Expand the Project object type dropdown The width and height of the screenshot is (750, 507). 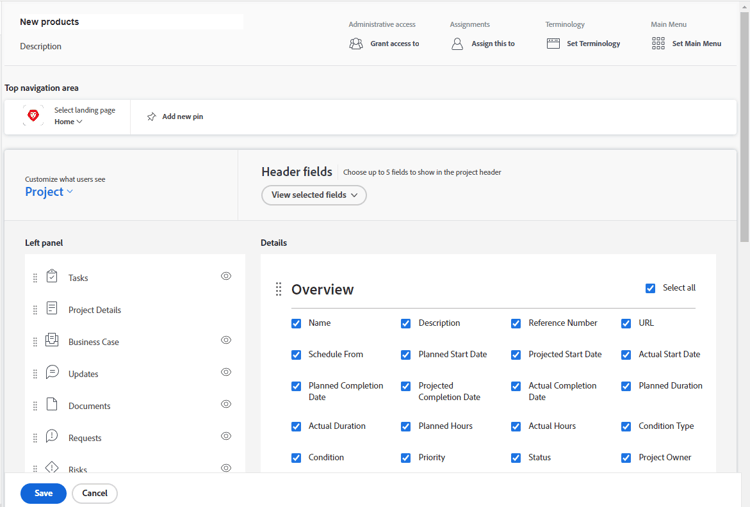pos(49,192)
